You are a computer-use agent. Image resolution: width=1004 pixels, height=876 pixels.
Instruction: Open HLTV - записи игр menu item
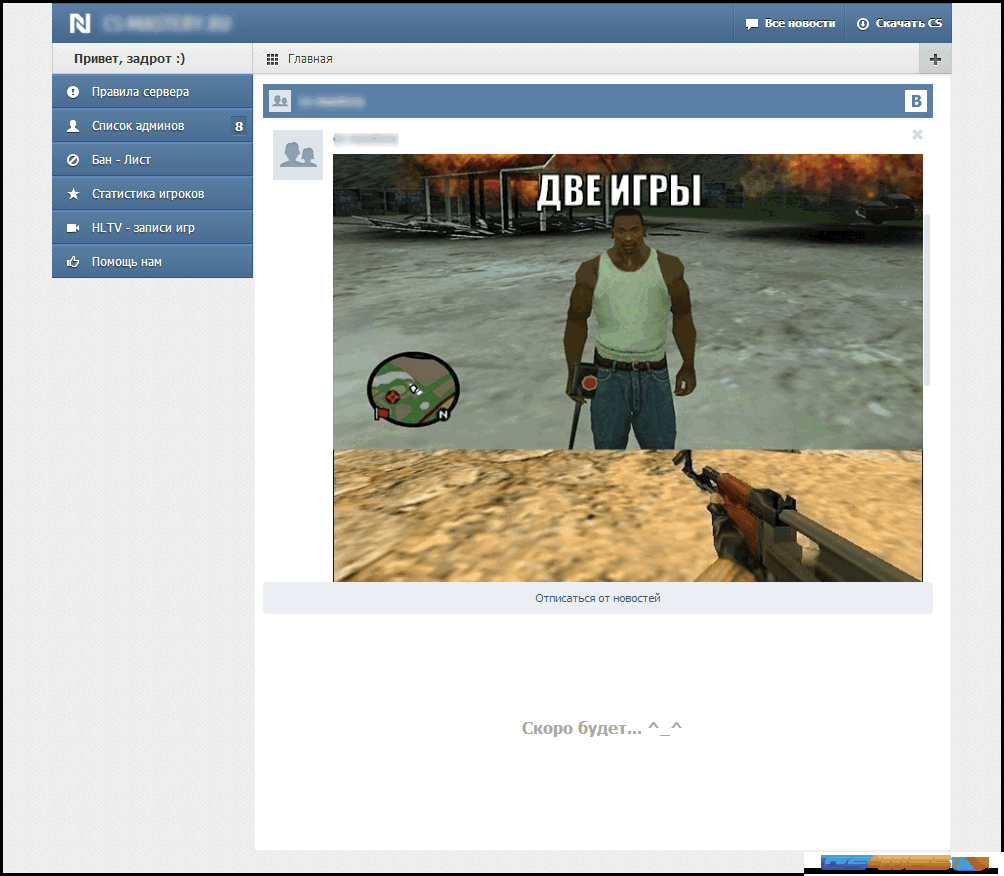[x=152, y=227]
